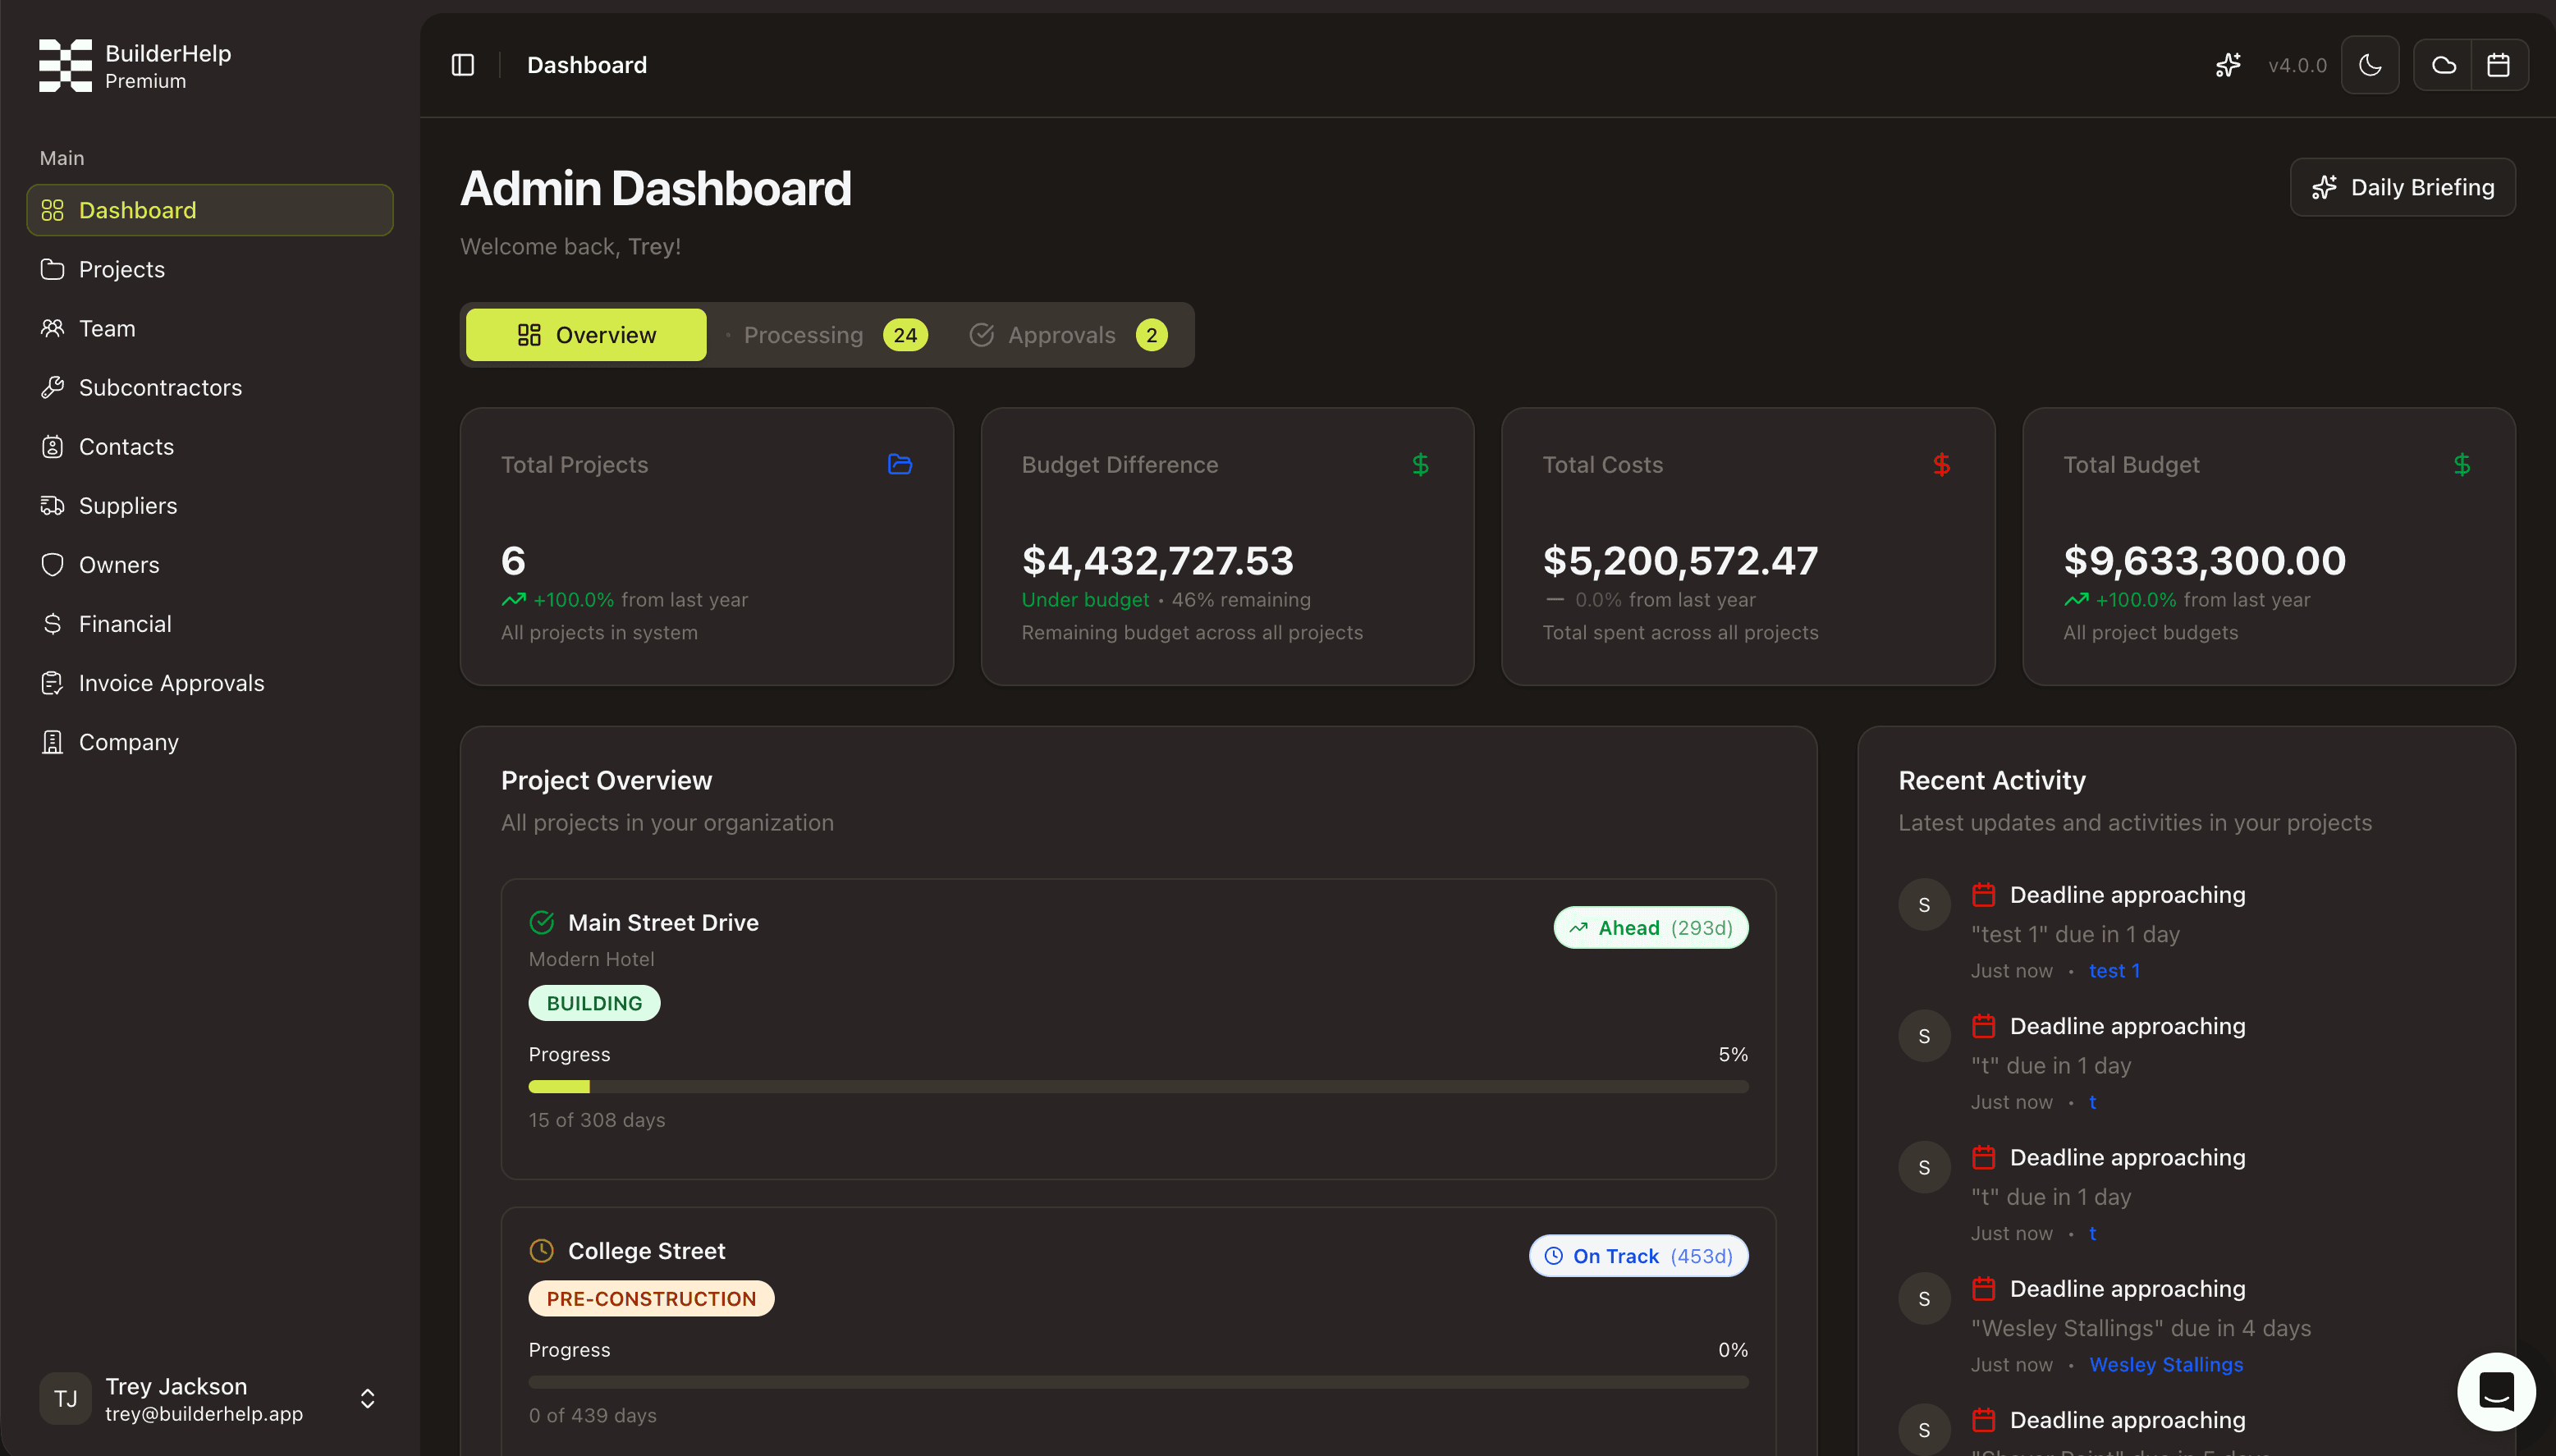Click the BUILDING stage badge
2556x1456 pixels.
(x=594, y=1003)
